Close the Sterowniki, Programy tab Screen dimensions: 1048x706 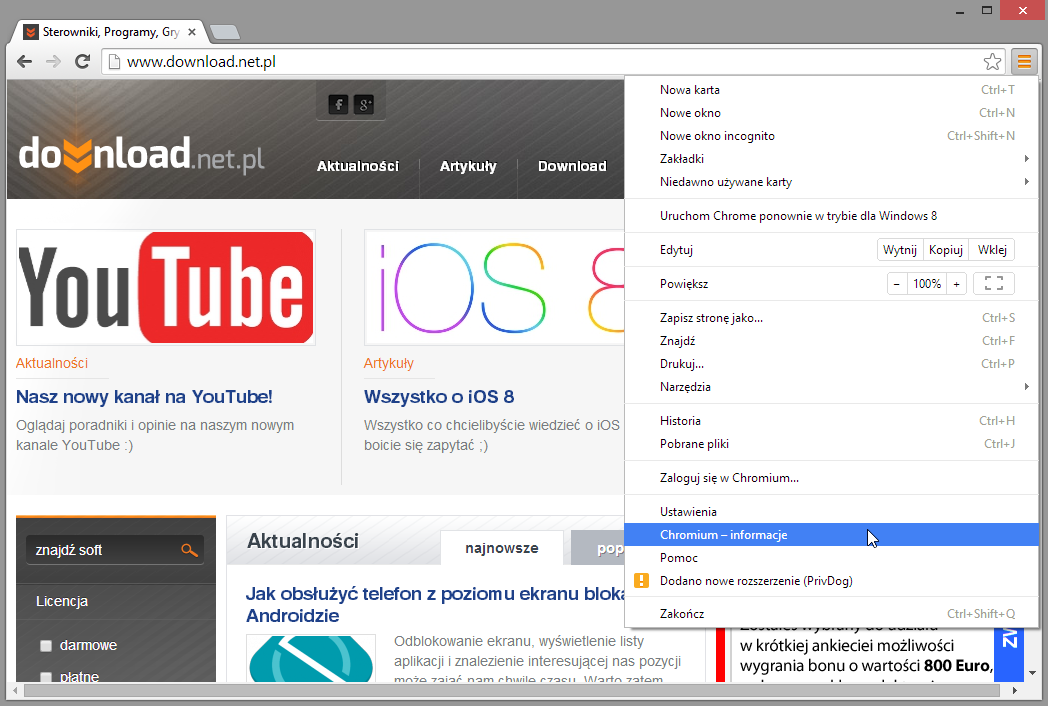click(192, 31)
